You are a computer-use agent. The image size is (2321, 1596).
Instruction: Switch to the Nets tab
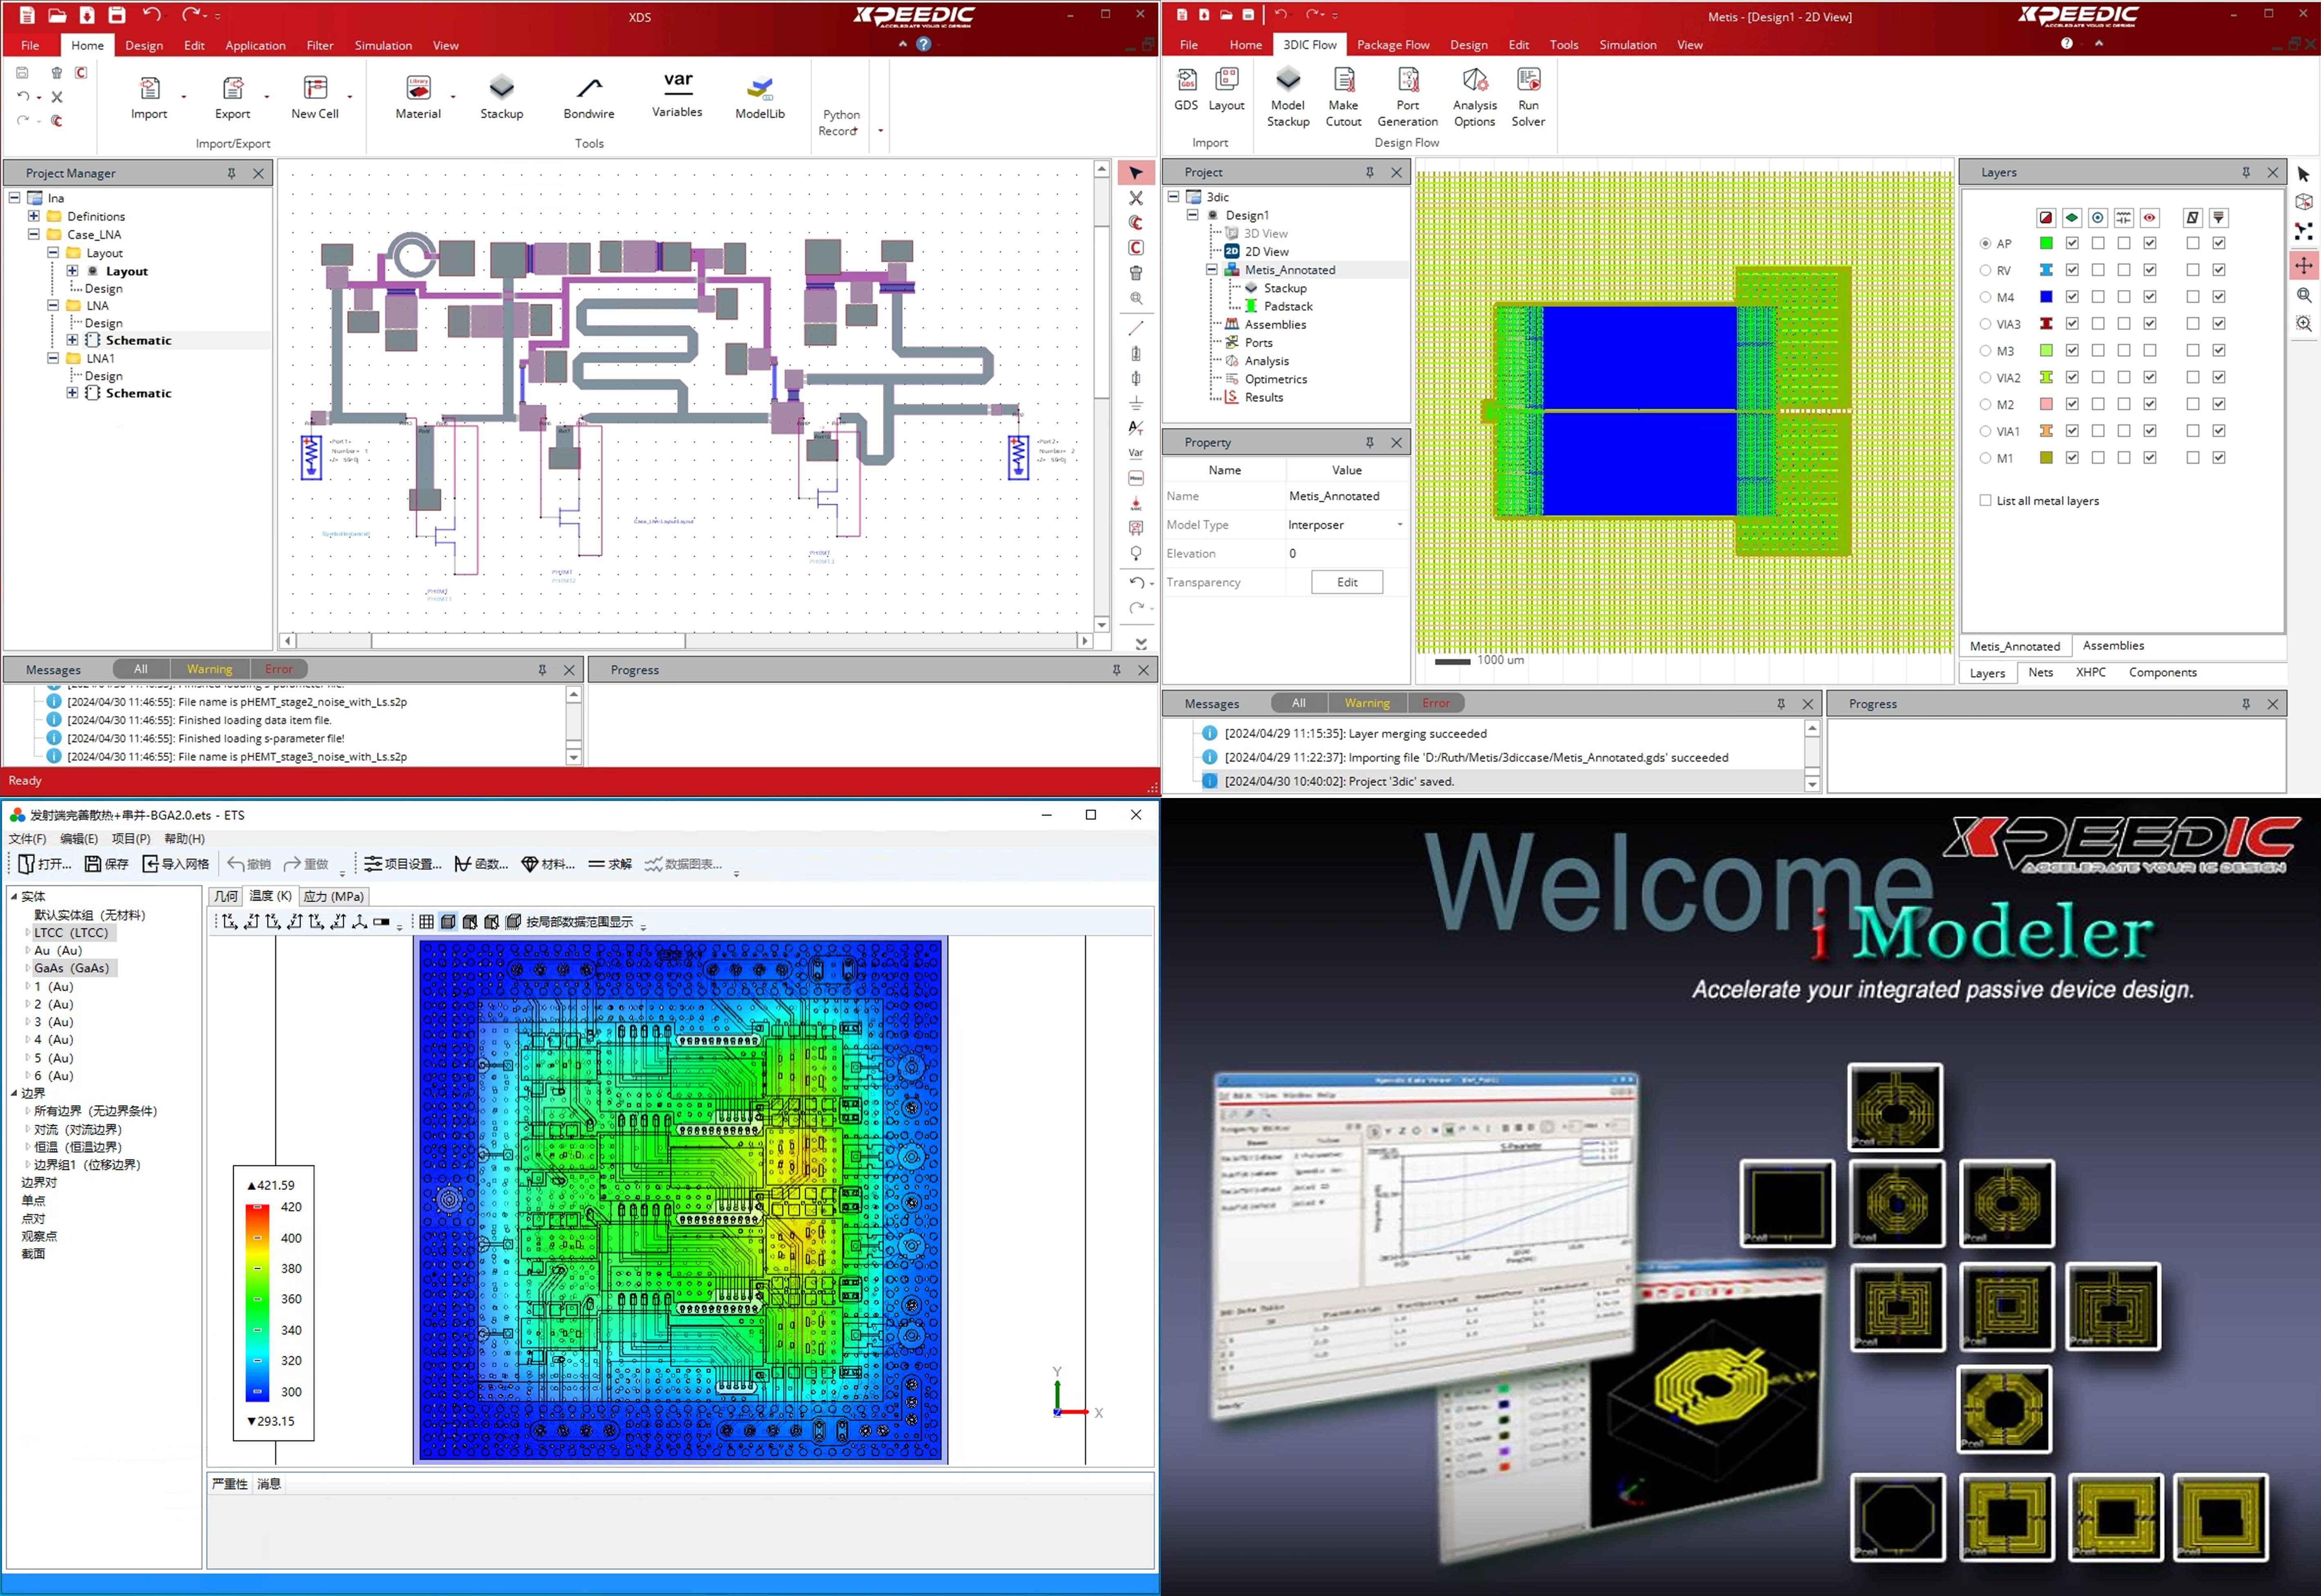coord(2040,672)
